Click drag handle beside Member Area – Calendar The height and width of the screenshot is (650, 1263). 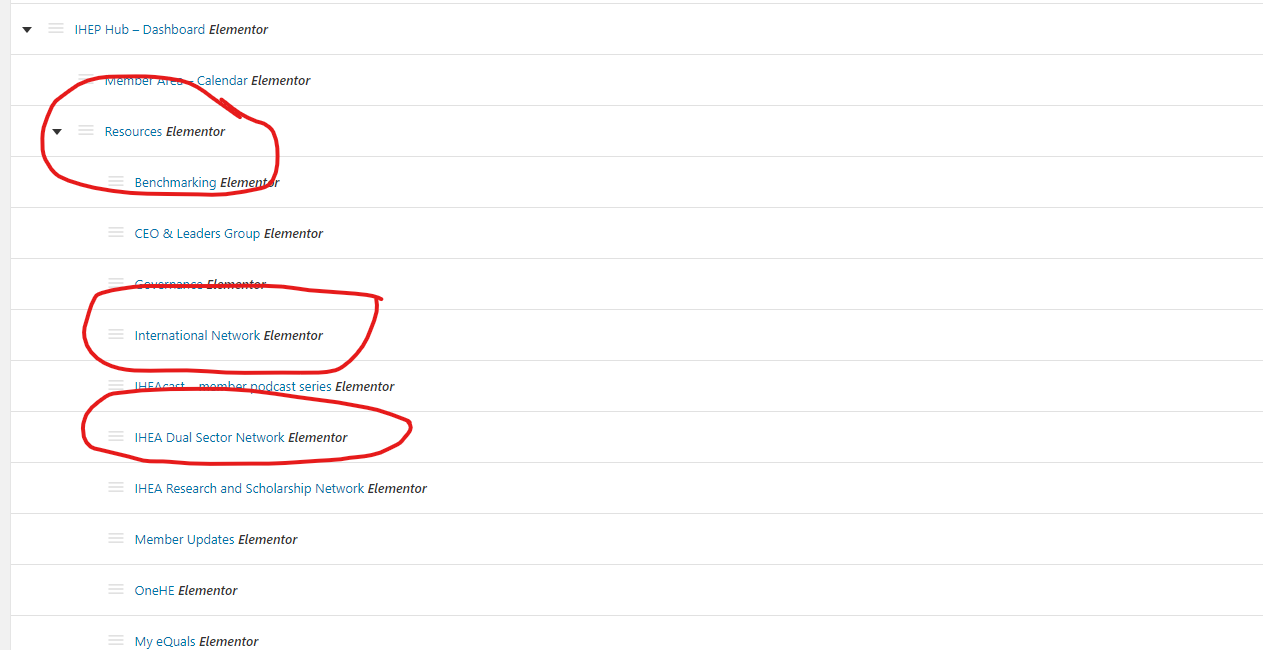(86, 80)
